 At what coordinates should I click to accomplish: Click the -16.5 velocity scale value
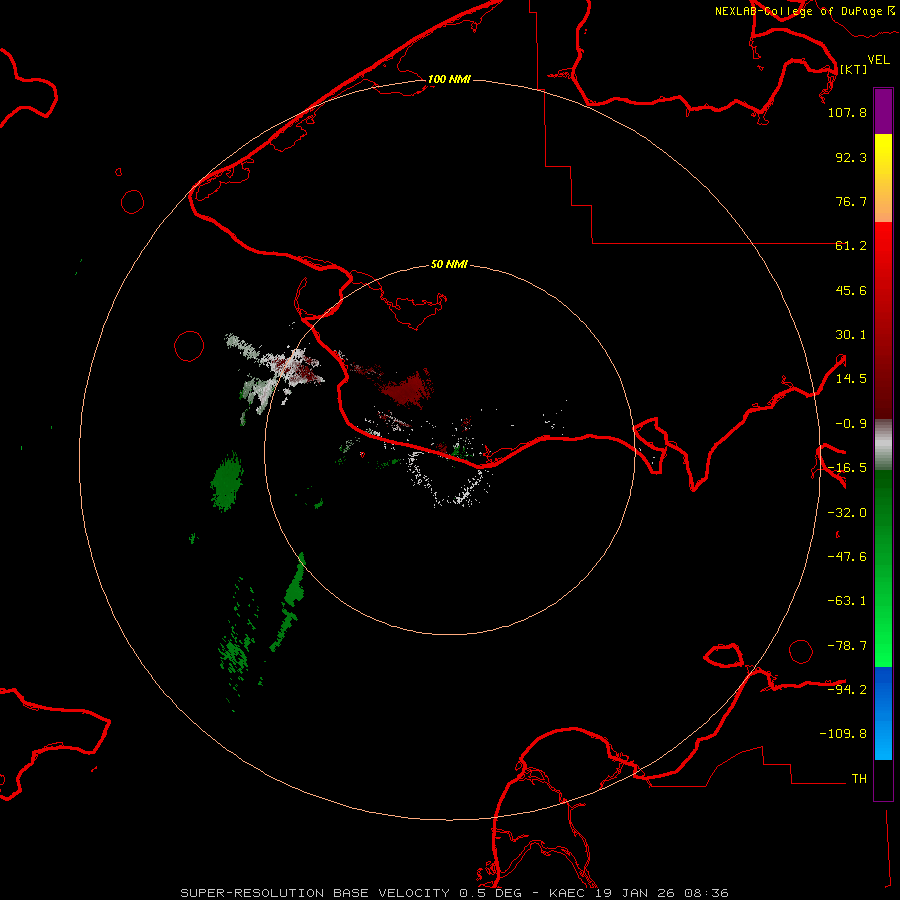coord(847,468)
